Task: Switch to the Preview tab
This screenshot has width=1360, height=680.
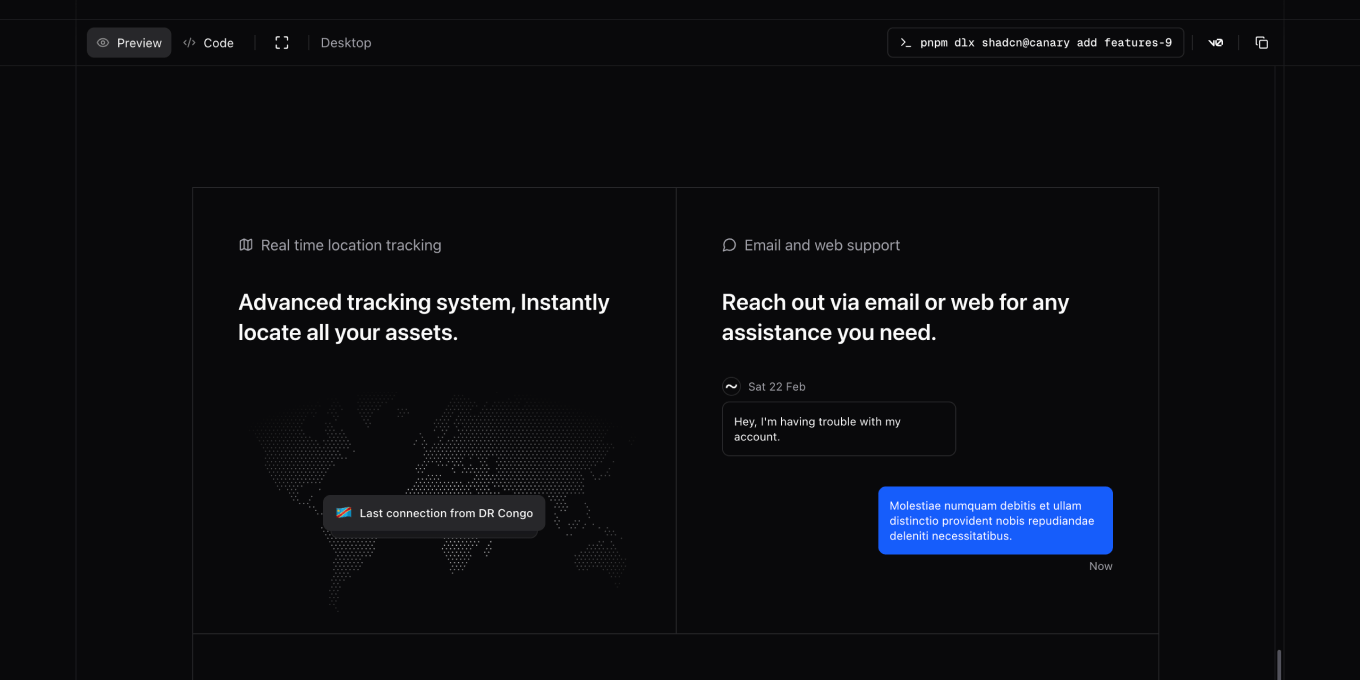Action: pyautogui.click(x=129, y=43)
